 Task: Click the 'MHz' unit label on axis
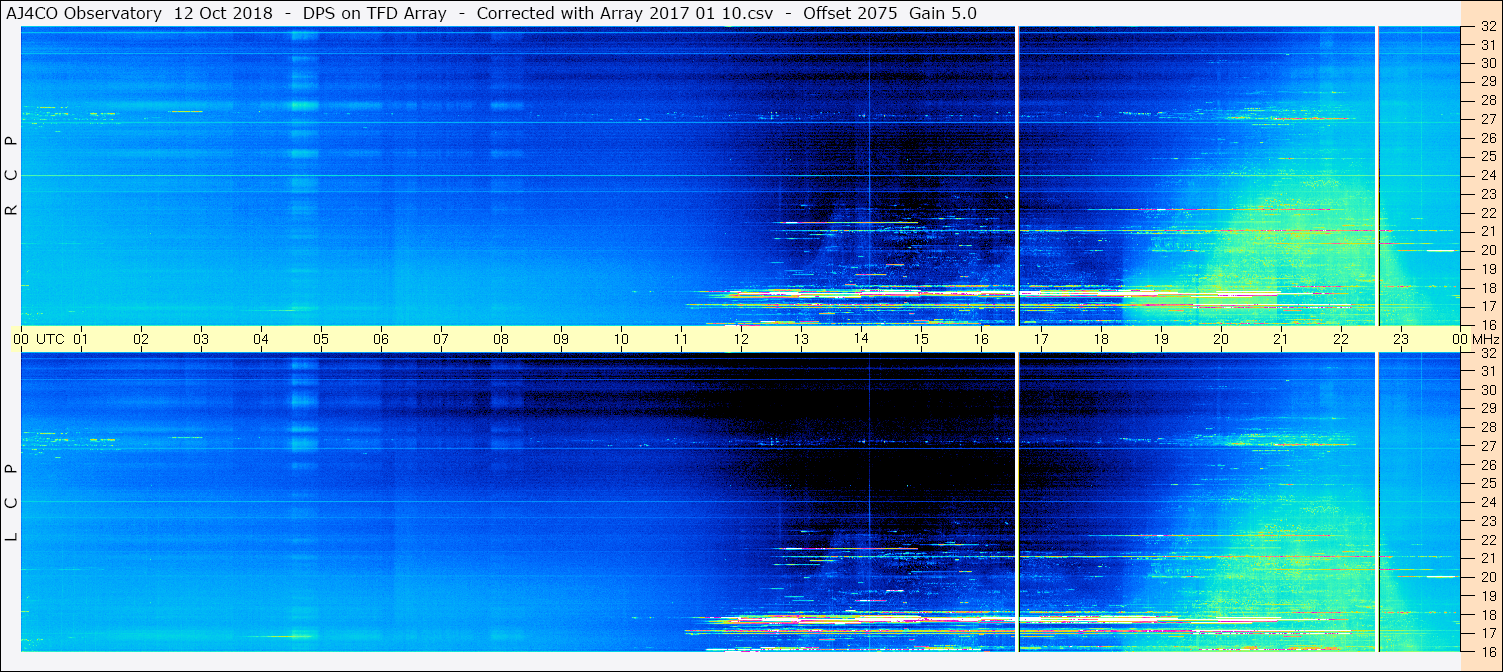(1485, 339)
